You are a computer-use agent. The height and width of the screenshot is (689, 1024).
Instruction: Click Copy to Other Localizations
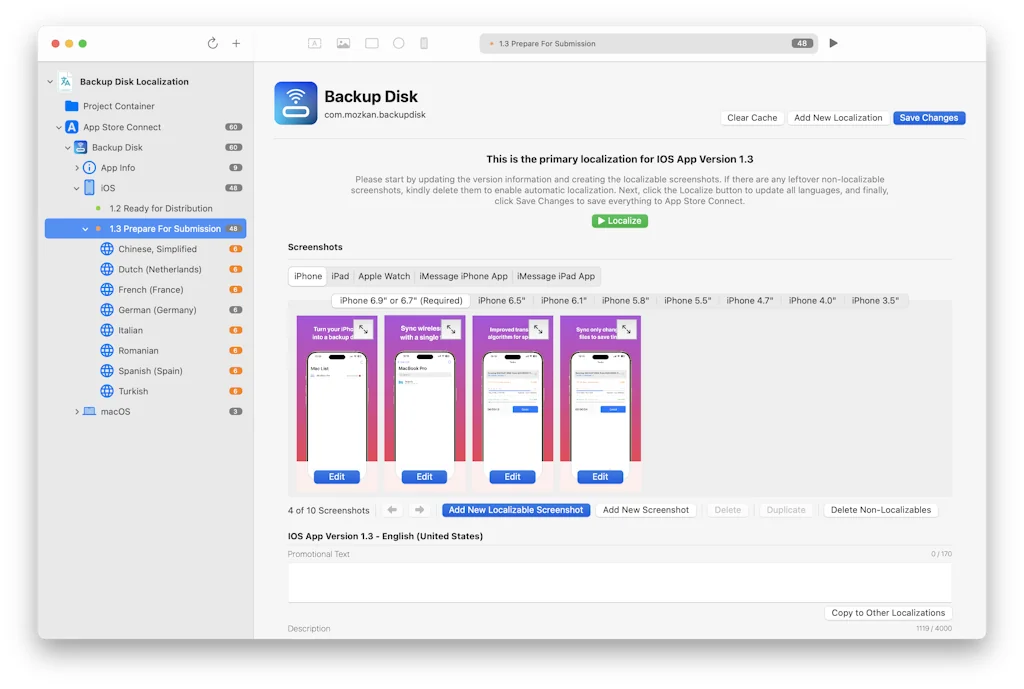(x=888, y=613)
